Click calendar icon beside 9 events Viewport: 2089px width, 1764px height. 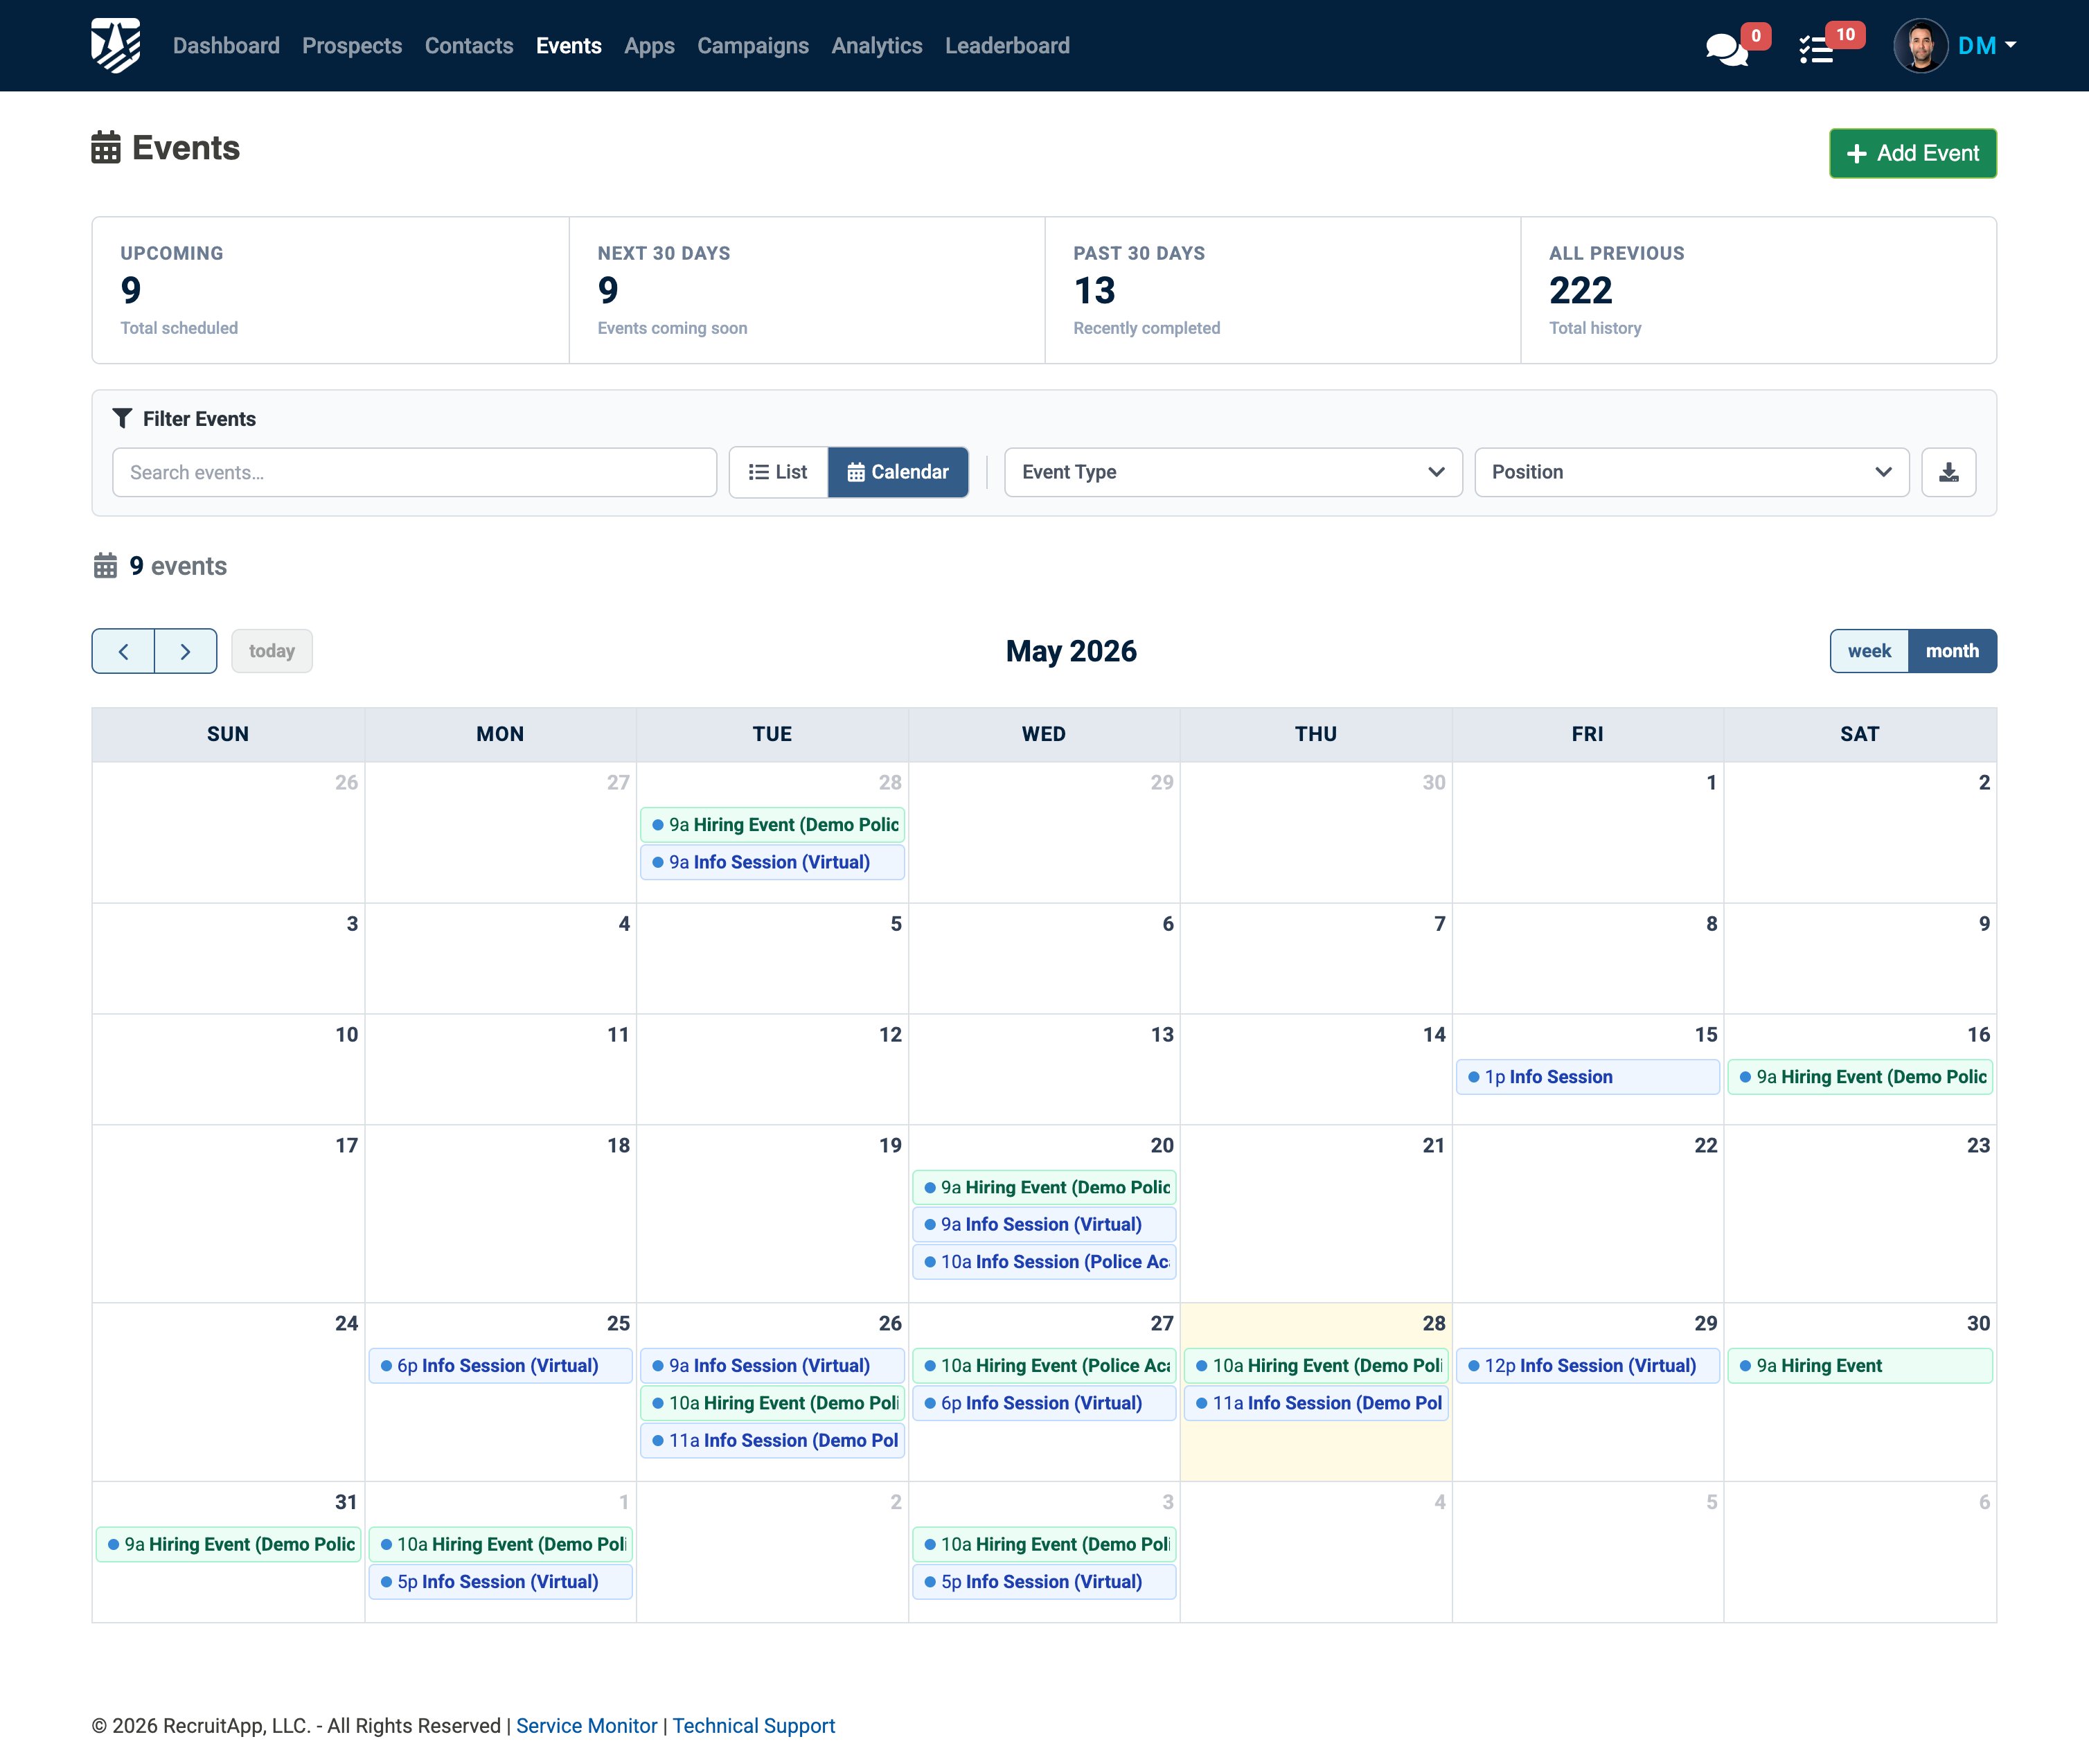[105, 566]
